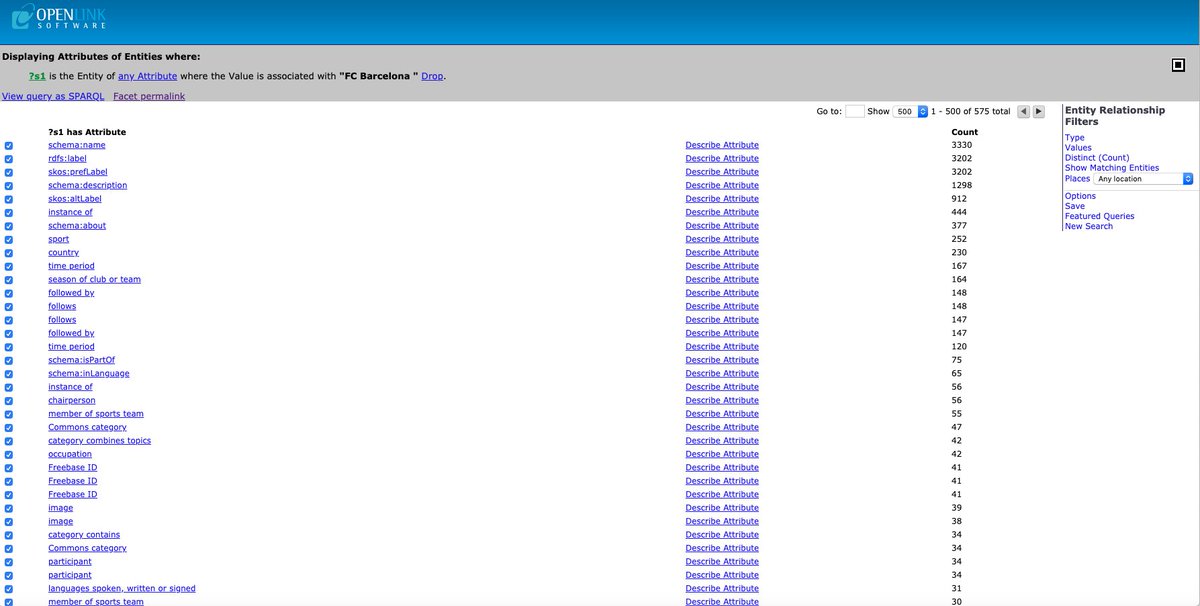Screen dimensions: 1200x606
Task: Open the chairperson attribute link
Action: [x=72, y=400]
